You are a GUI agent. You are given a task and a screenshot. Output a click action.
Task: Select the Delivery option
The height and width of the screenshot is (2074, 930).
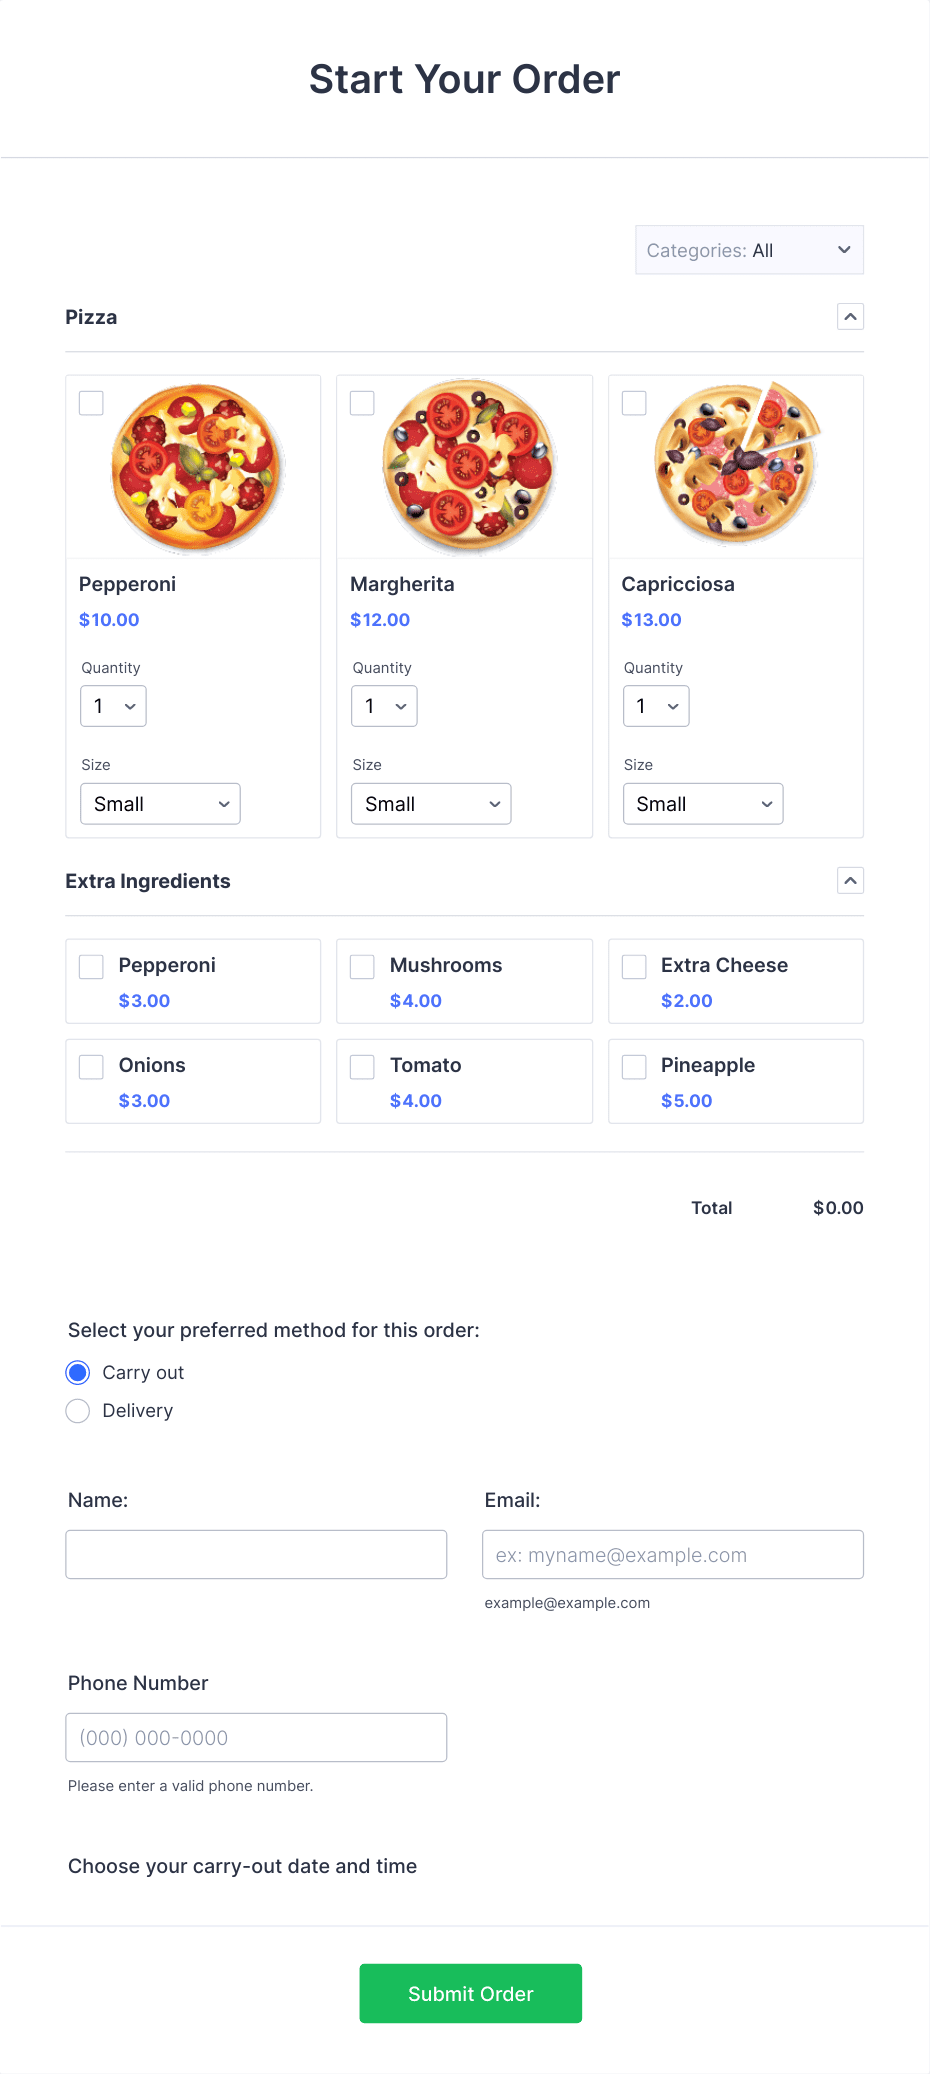point(77,1410)
